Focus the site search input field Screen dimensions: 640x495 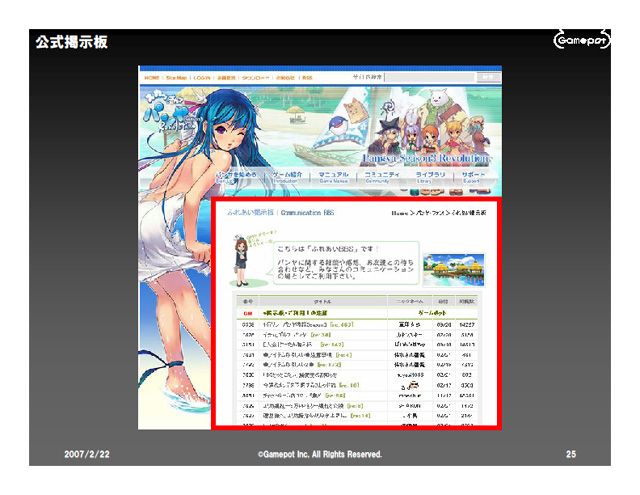[x=430, y=77]
